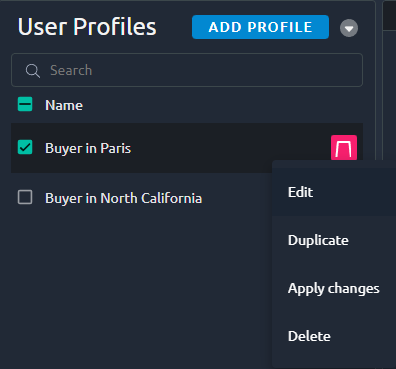Click the pink icon on Buyer in Paris
396x369 pixels.
(344, 148)
